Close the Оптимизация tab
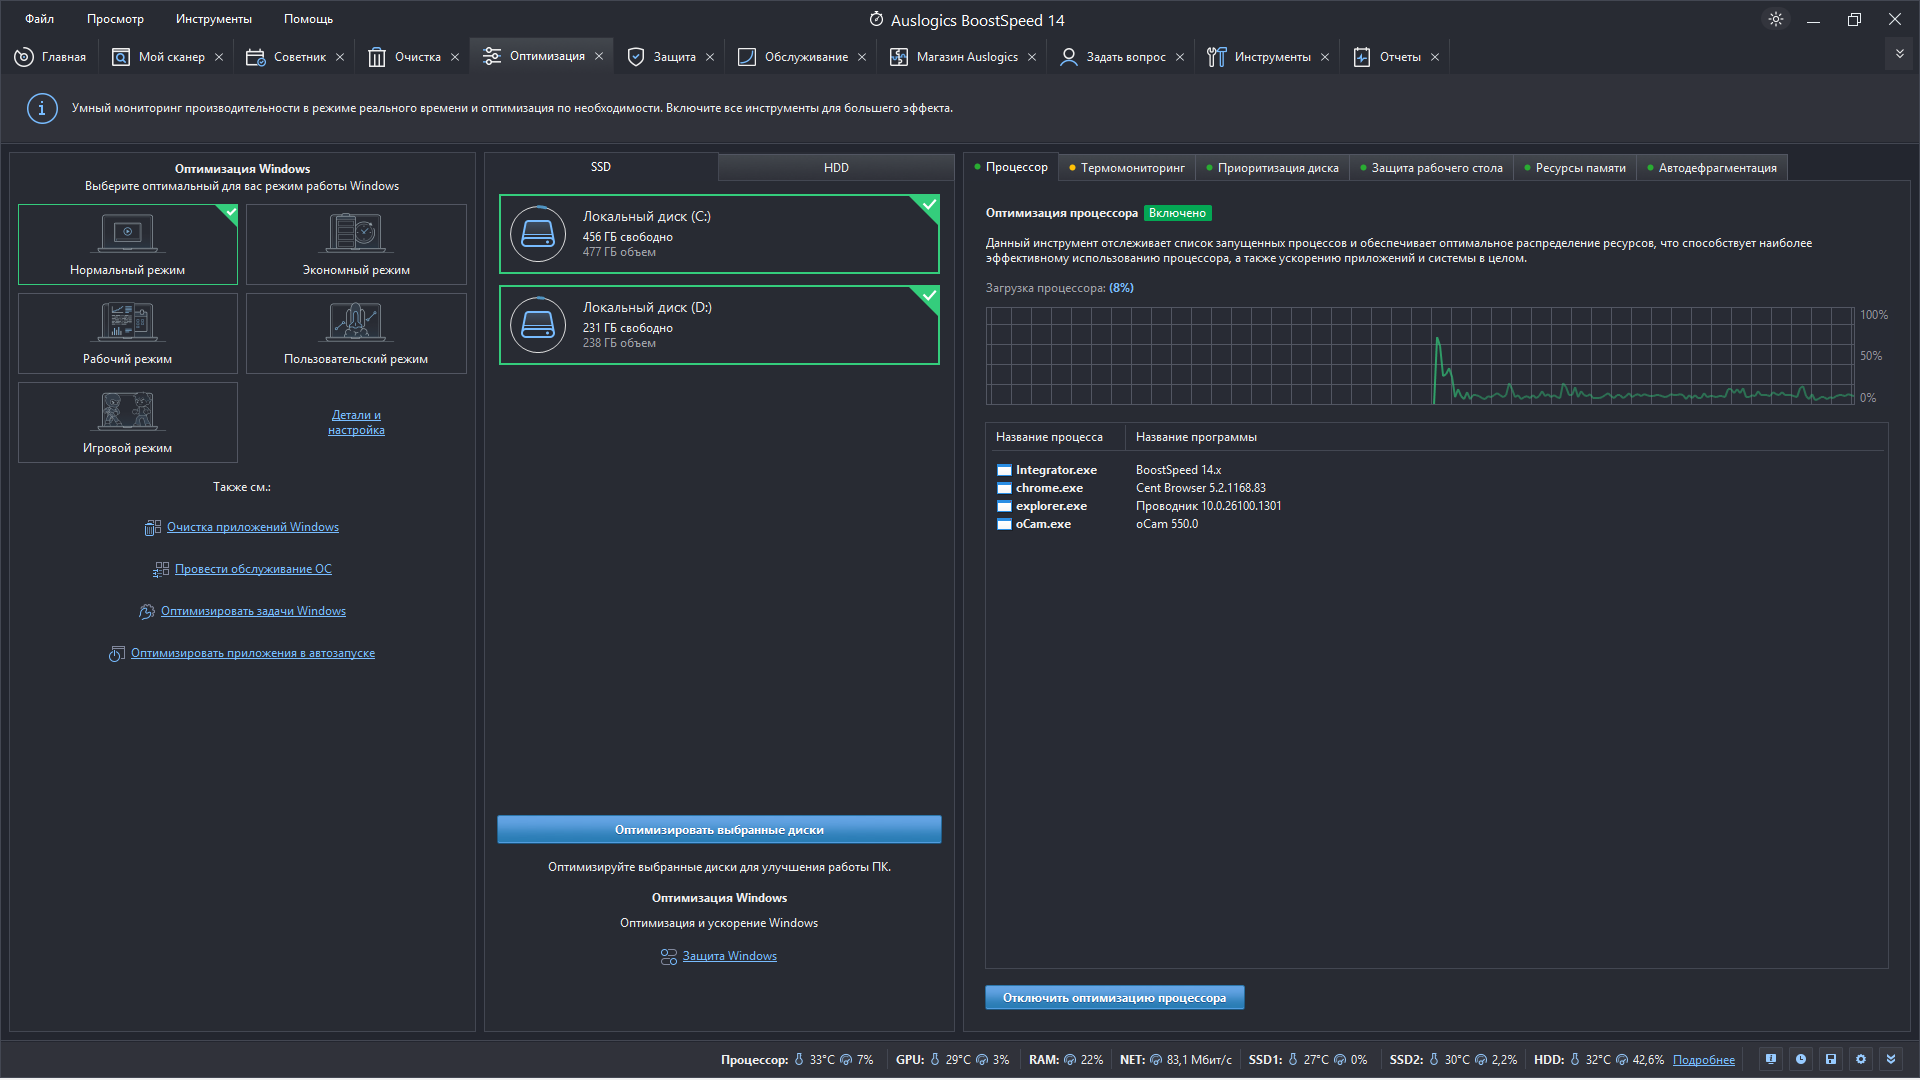This screenshot has width=1920, height=1080. pyautogui.click(x=599, y=56)
